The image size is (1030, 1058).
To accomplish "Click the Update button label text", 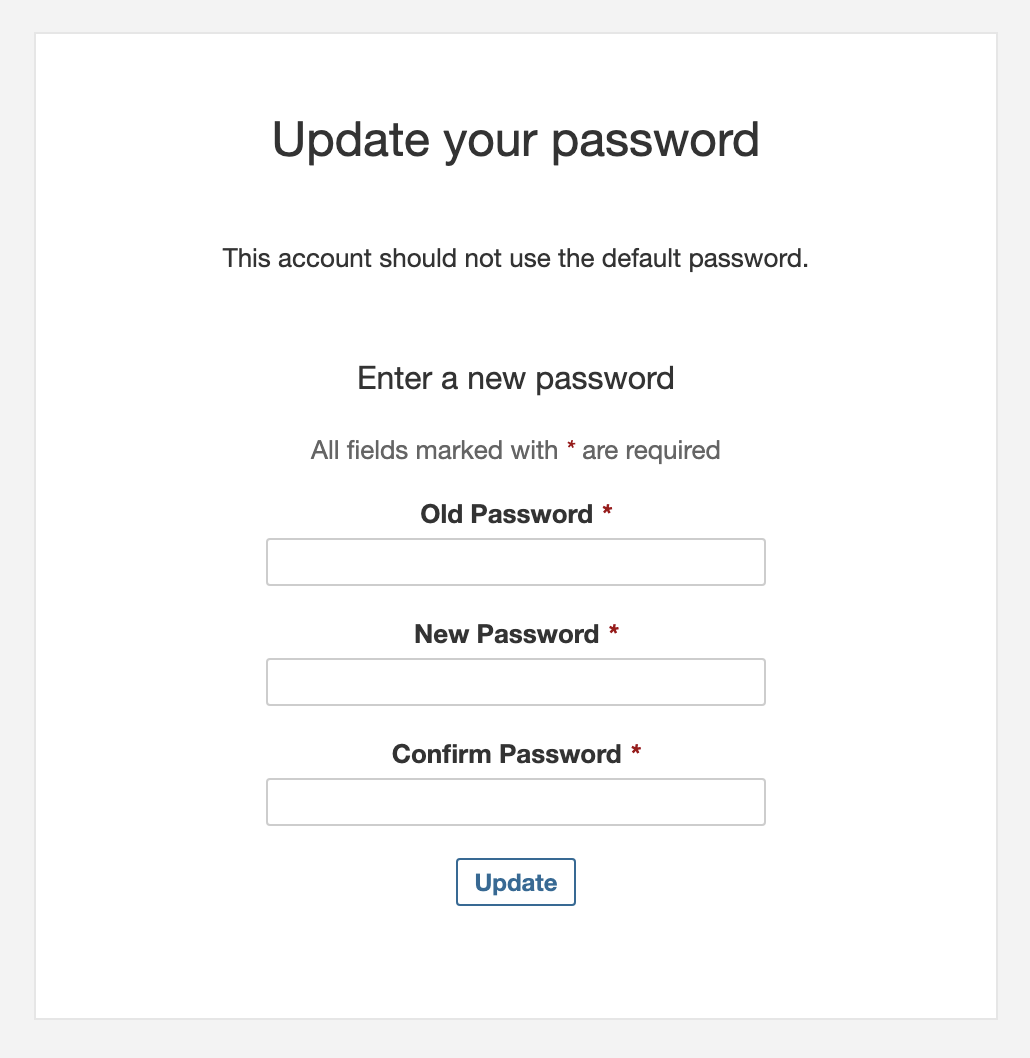I will tap(515, 882).
